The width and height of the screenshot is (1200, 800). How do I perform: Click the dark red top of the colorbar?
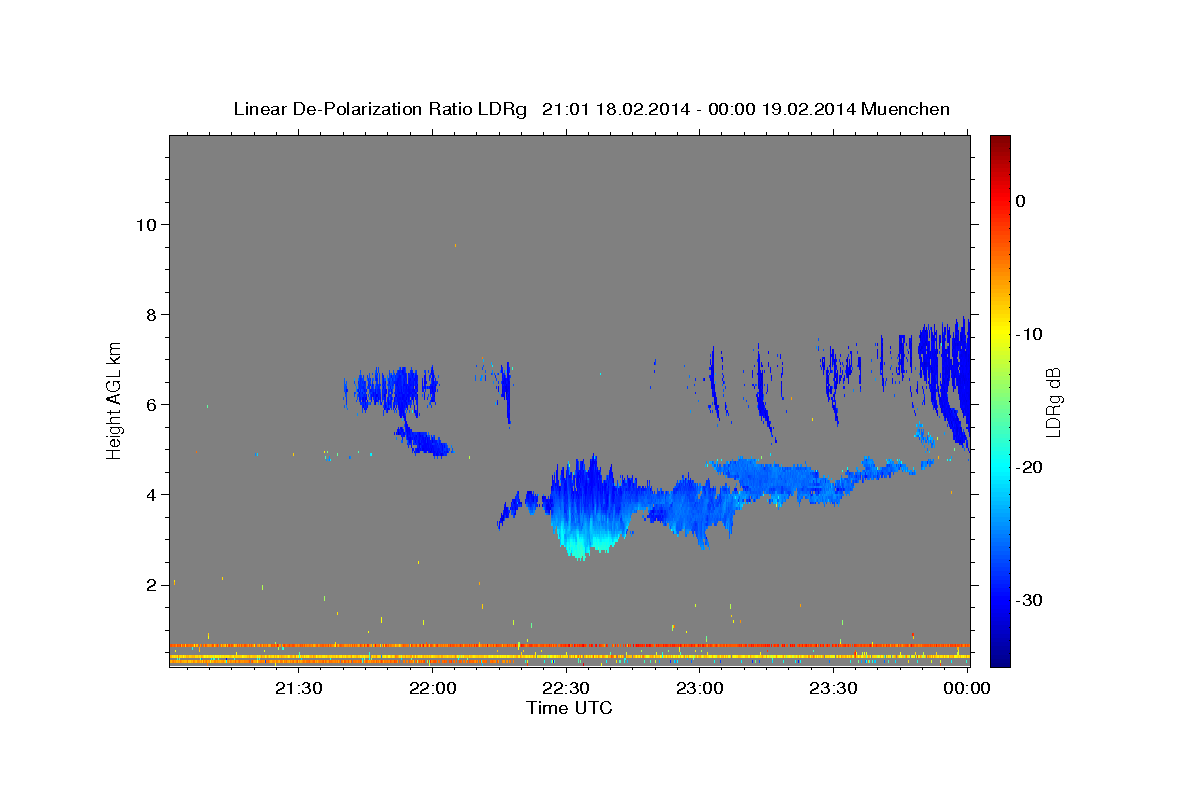coord(999,143)
